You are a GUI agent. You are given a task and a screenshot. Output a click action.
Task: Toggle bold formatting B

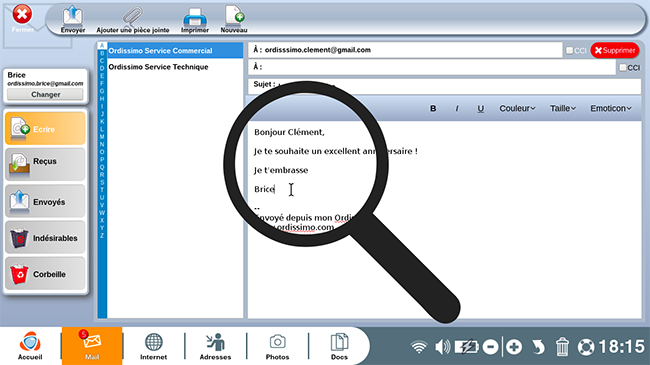pyautogui.click(x=433, y=108)
